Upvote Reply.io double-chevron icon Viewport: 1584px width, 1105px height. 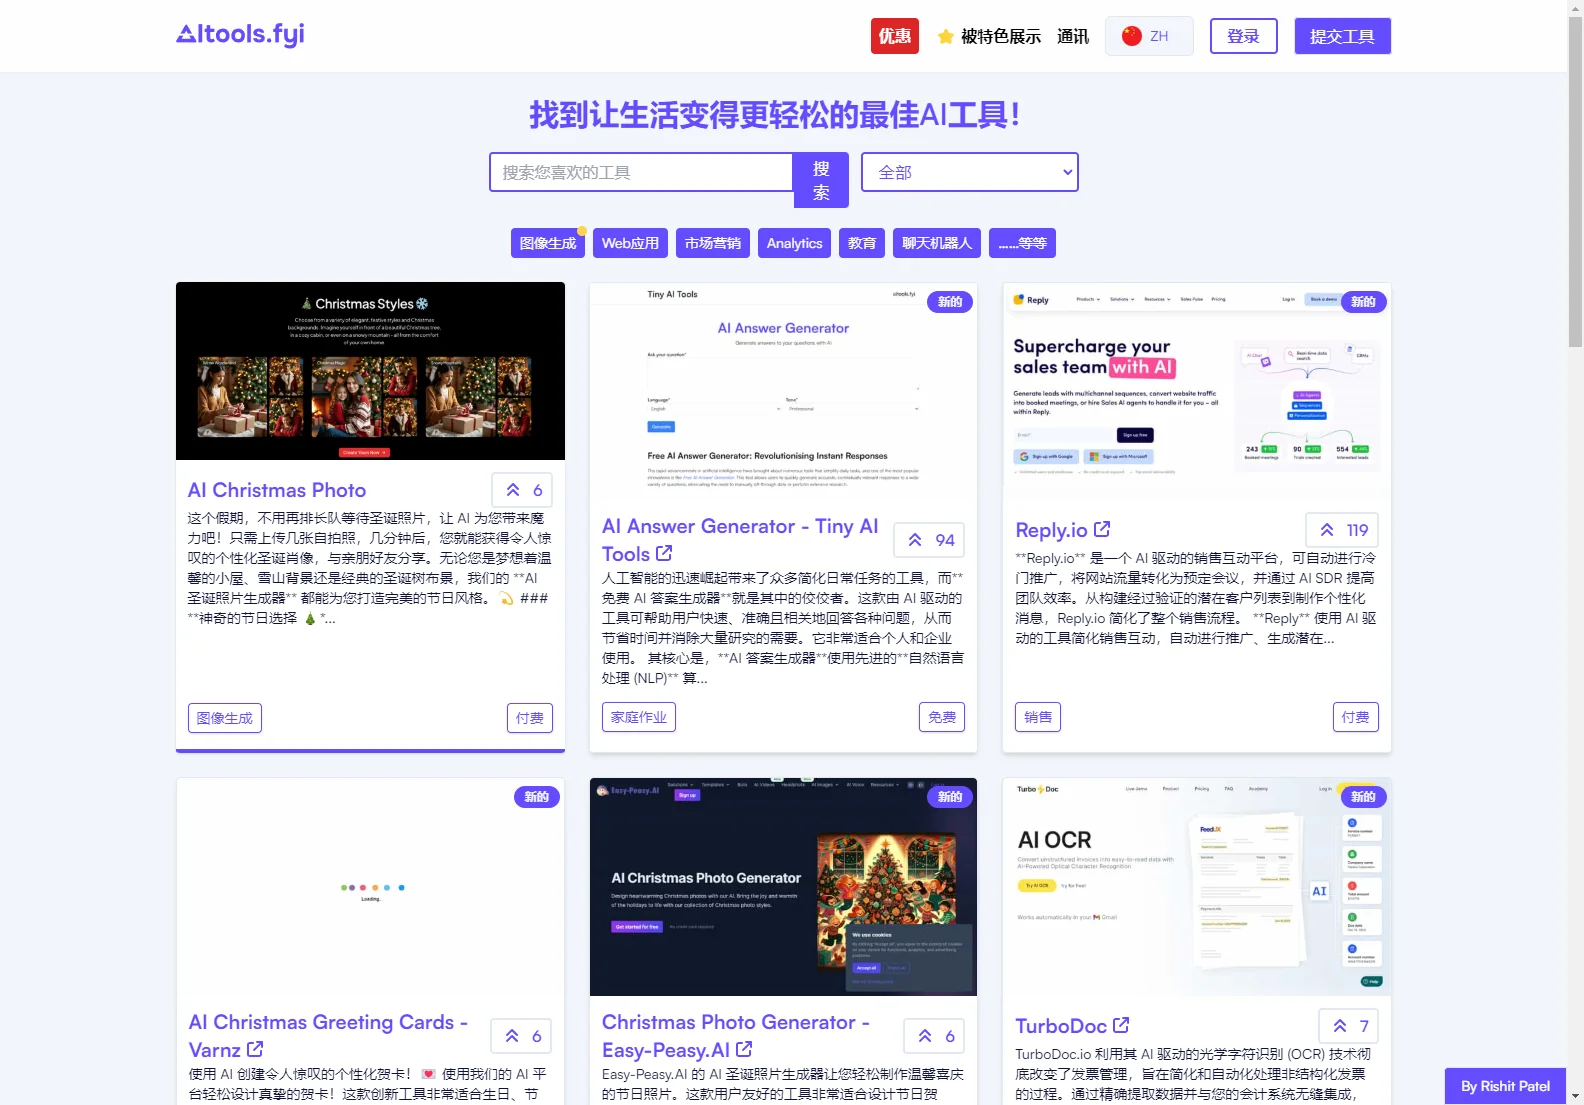(x=1327, y=530)
